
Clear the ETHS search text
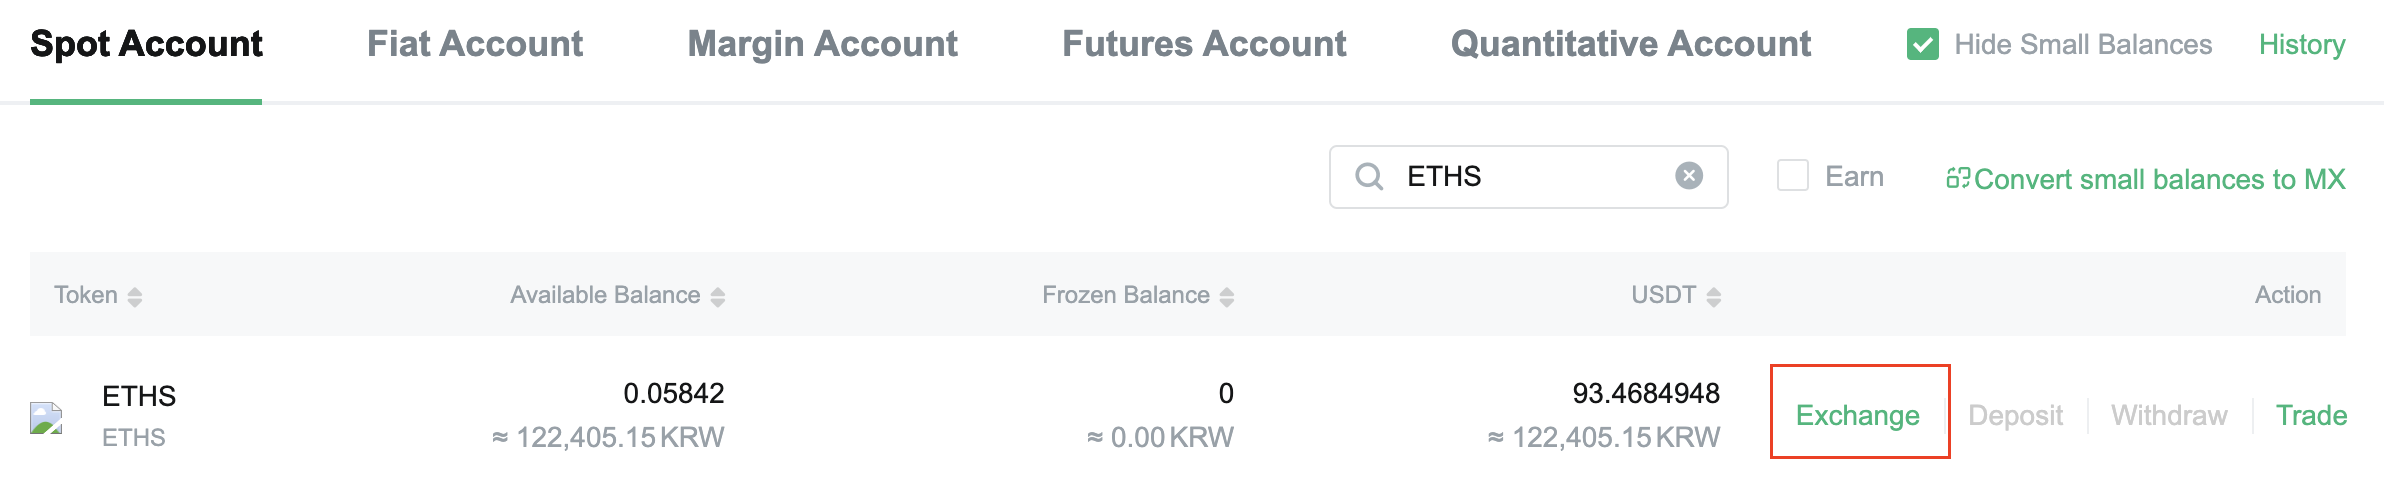1689,176
